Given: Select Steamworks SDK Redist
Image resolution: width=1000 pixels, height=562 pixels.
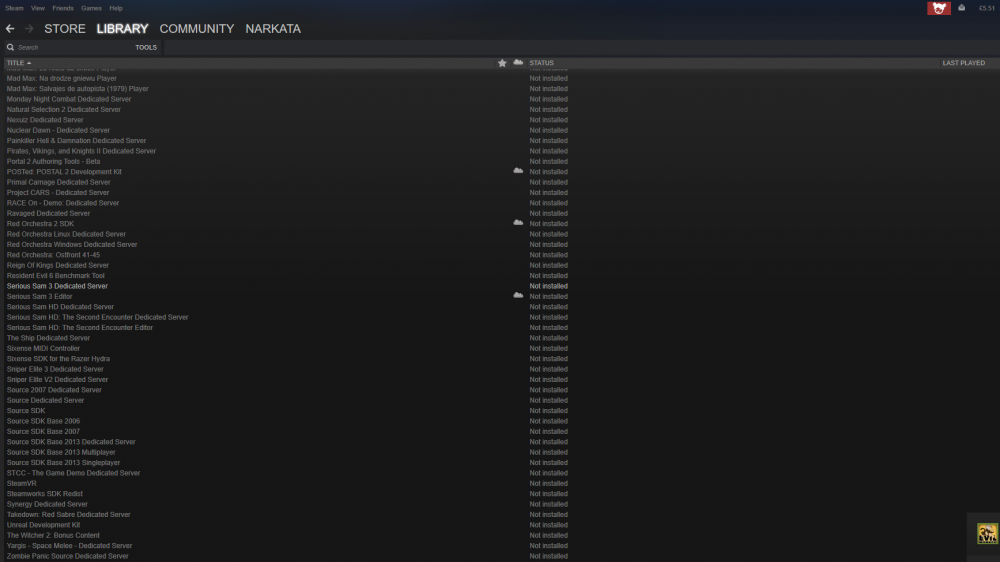Looking at the screenshot, I should tap(45, 494).
